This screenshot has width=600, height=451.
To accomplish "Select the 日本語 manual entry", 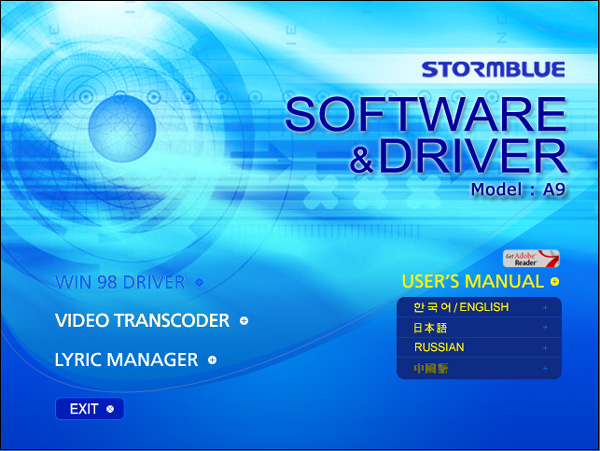I will click(x=479, y=327).
